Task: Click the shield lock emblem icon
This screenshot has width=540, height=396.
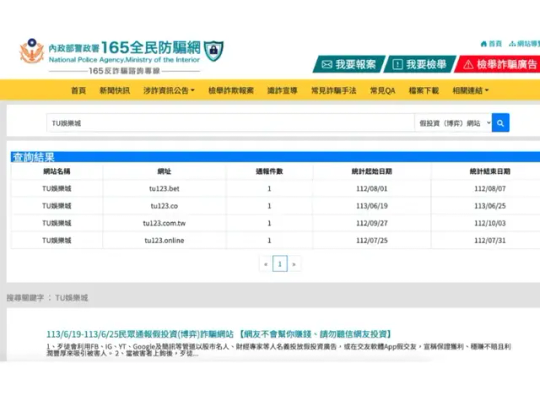Action: [214, 51]
